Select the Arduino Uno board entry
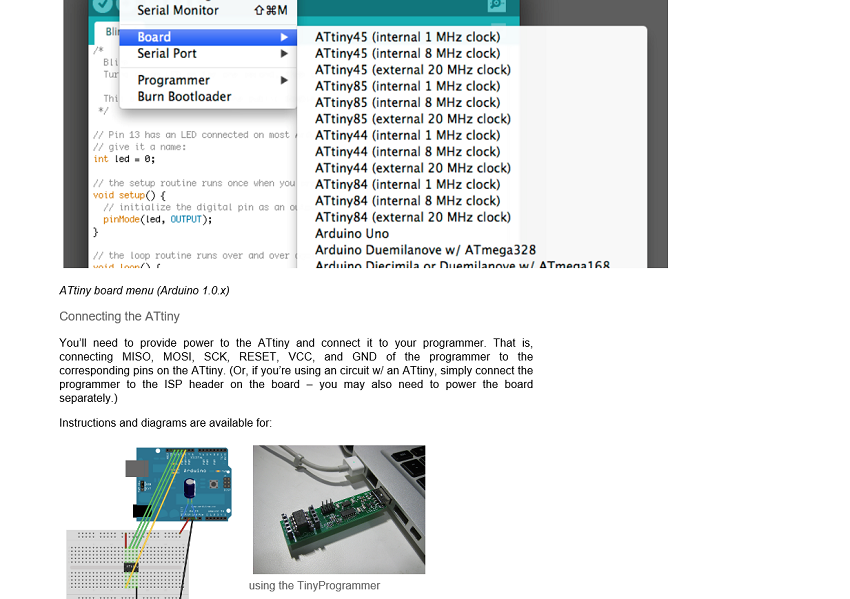Screen dimensions: 850x599 (352, 234)
